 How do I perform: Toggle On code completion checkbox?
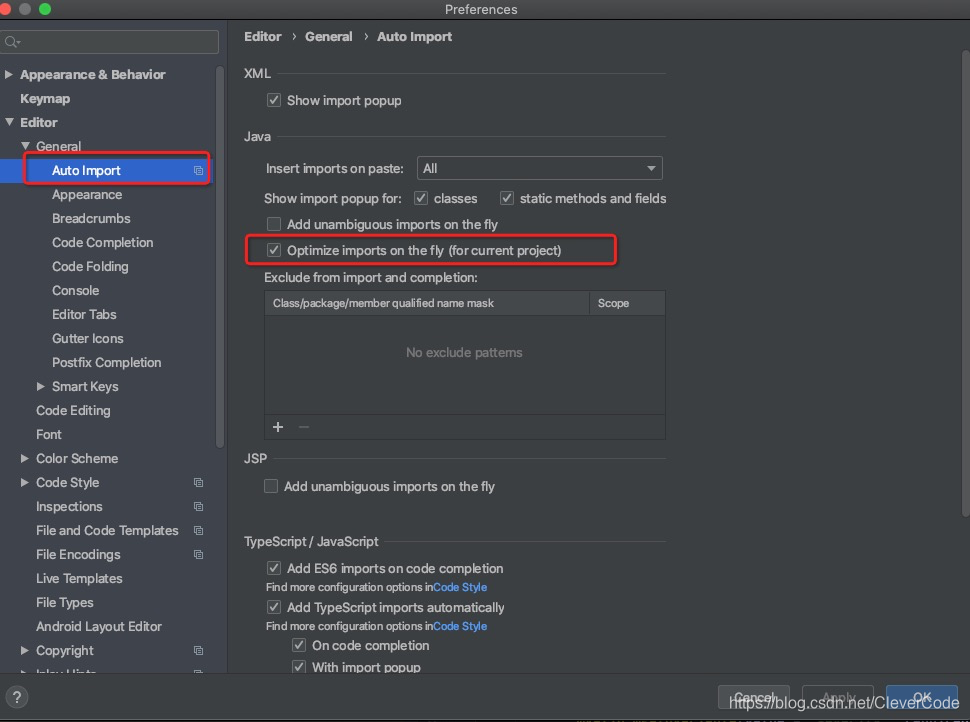pyautogui.click(x=299, y=645)
